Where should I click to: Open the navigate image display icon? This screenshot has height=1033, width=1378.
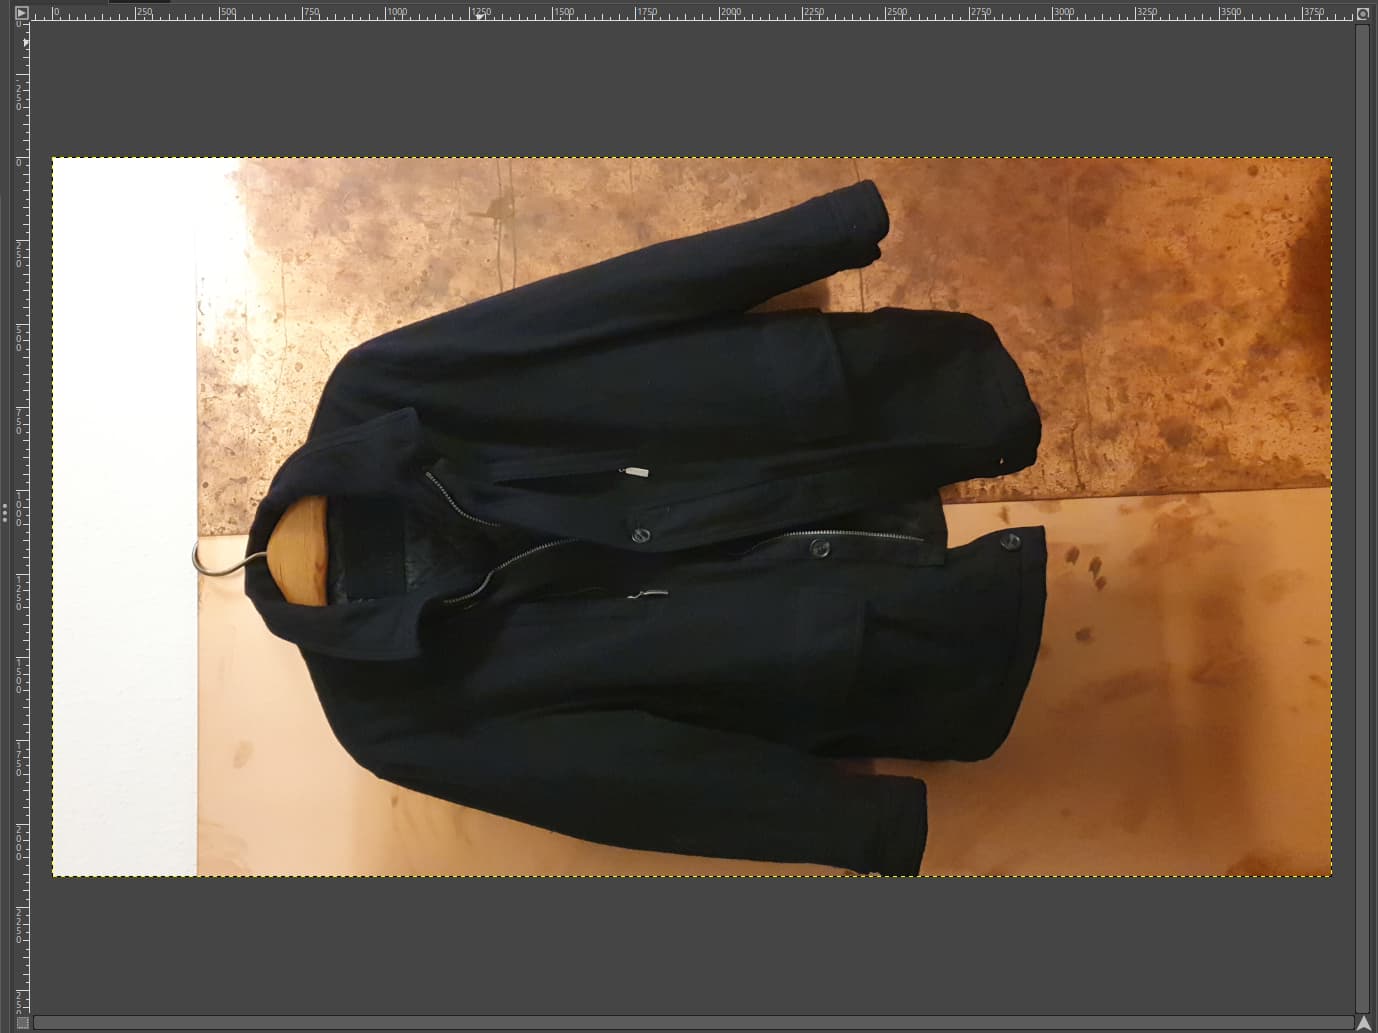pyautogui.click(x=1362, y=1022)
